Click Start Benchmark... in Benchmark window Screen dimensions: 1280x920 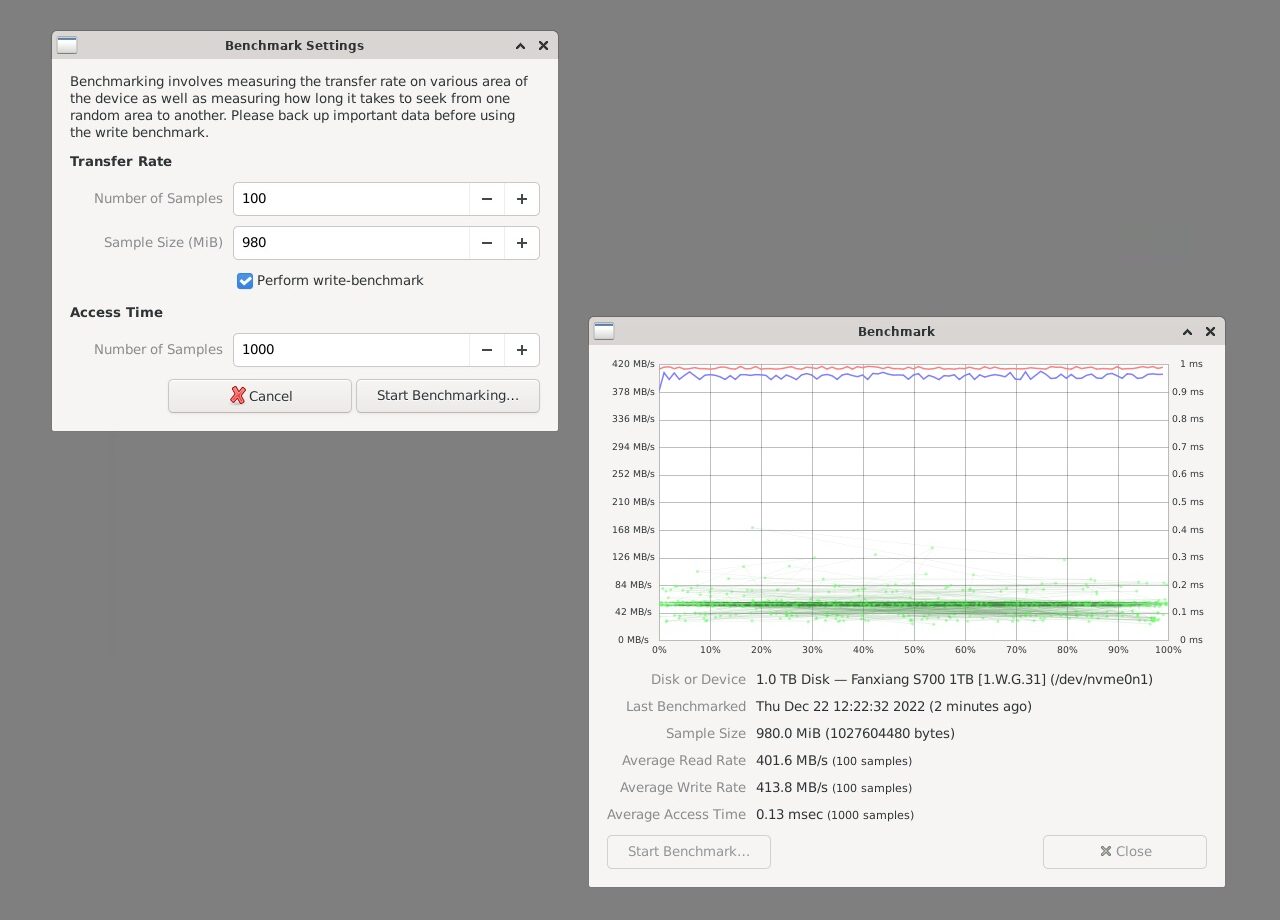(x=688, y=852)
